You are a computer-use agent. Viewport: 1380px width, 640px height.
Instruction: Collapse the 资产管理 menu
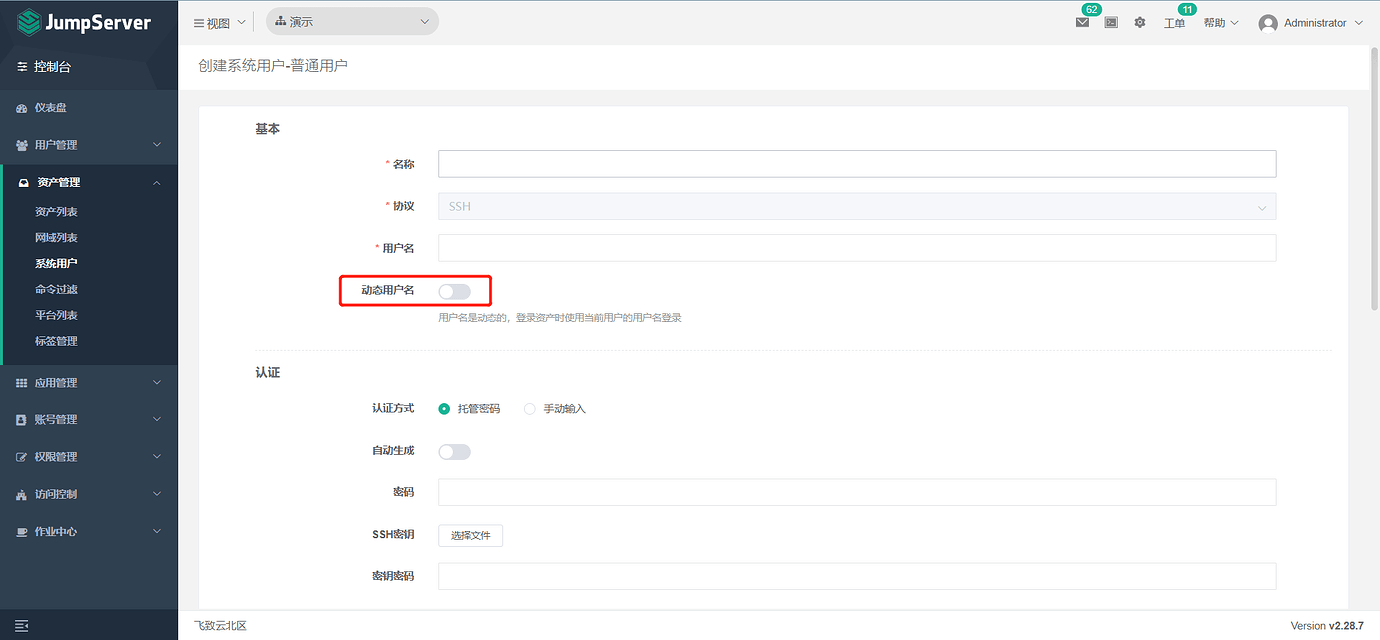(x=89, y=183)
